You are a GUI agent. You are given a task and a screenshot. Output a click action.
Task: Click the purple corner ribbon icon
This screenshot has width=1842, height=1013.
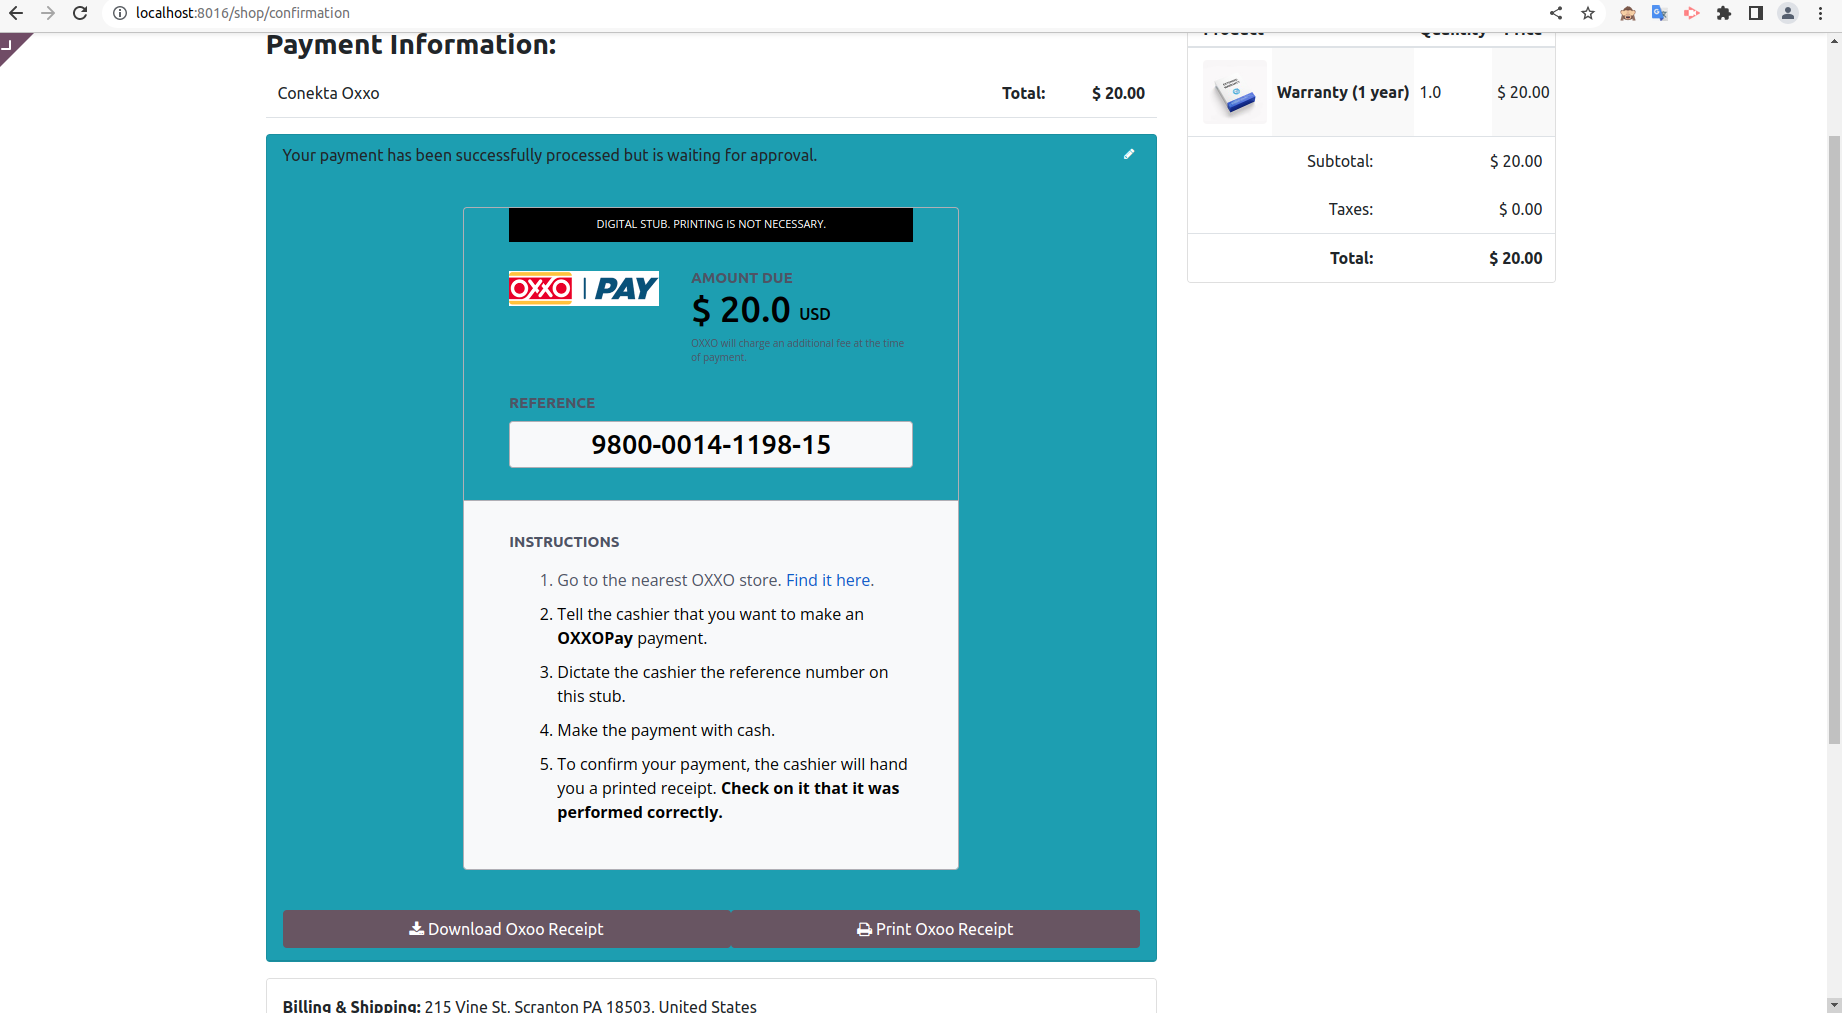click(10, 44)
